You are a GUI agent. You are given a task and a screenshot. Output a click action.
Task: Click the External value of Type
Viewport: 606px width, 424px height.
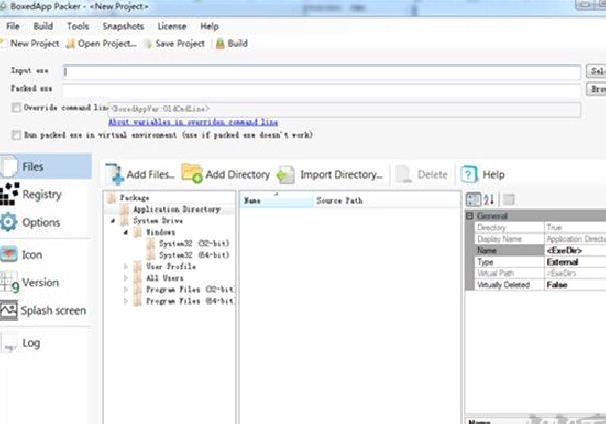(x=562, y=262)
